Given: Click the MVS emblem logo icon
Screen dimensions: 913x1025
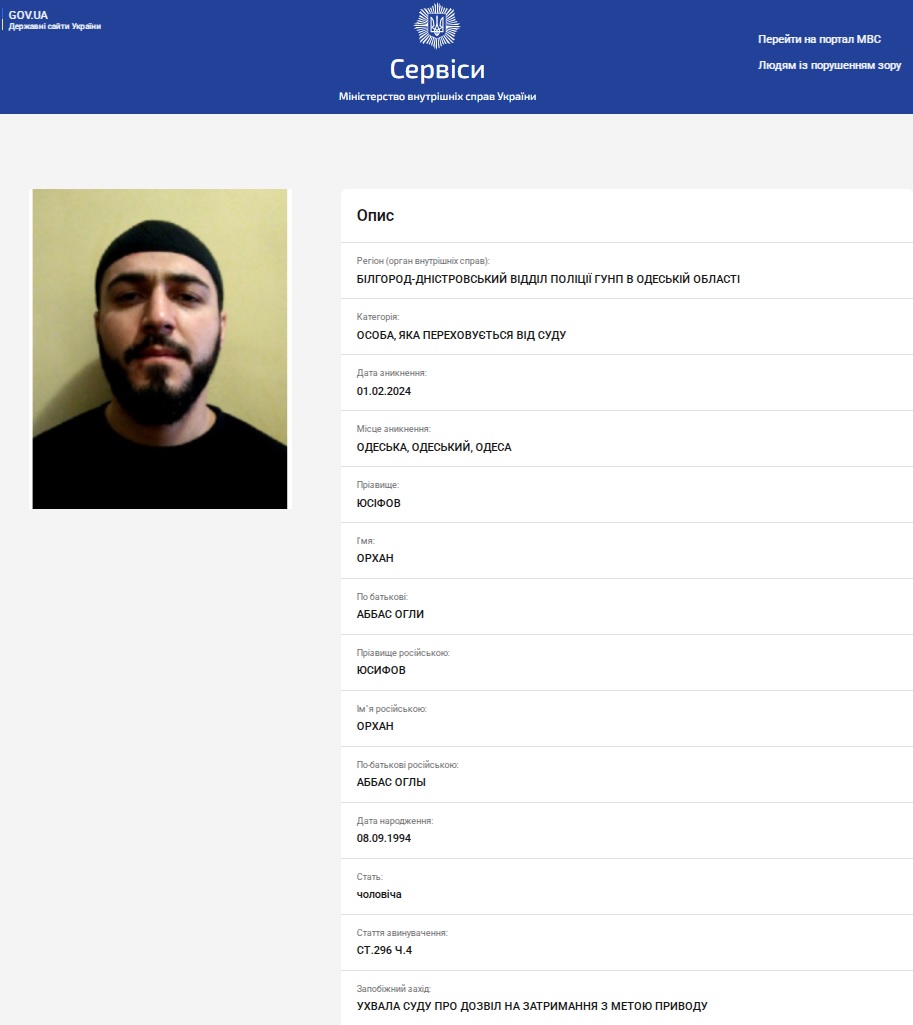Looking at the screenshot, I should coord(437,26).
